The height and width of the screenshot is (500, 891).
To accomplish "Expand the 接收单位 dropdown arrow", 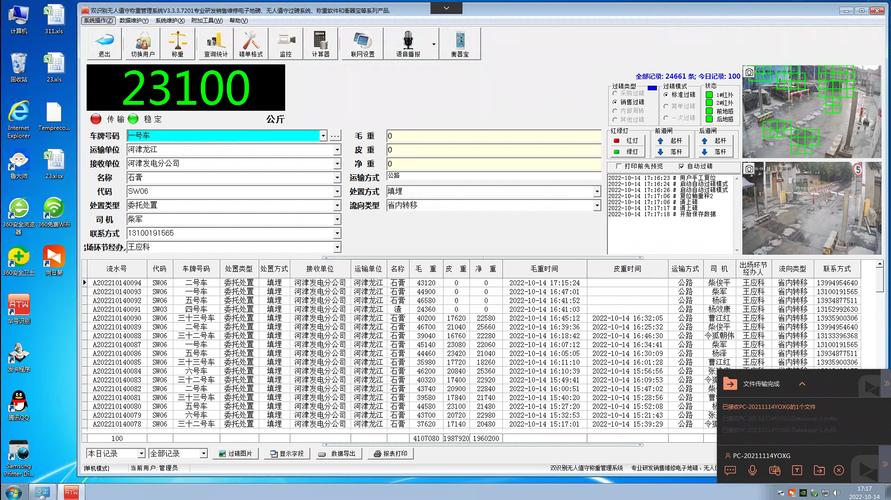I will pyautogui.click(x=337, y=164).
